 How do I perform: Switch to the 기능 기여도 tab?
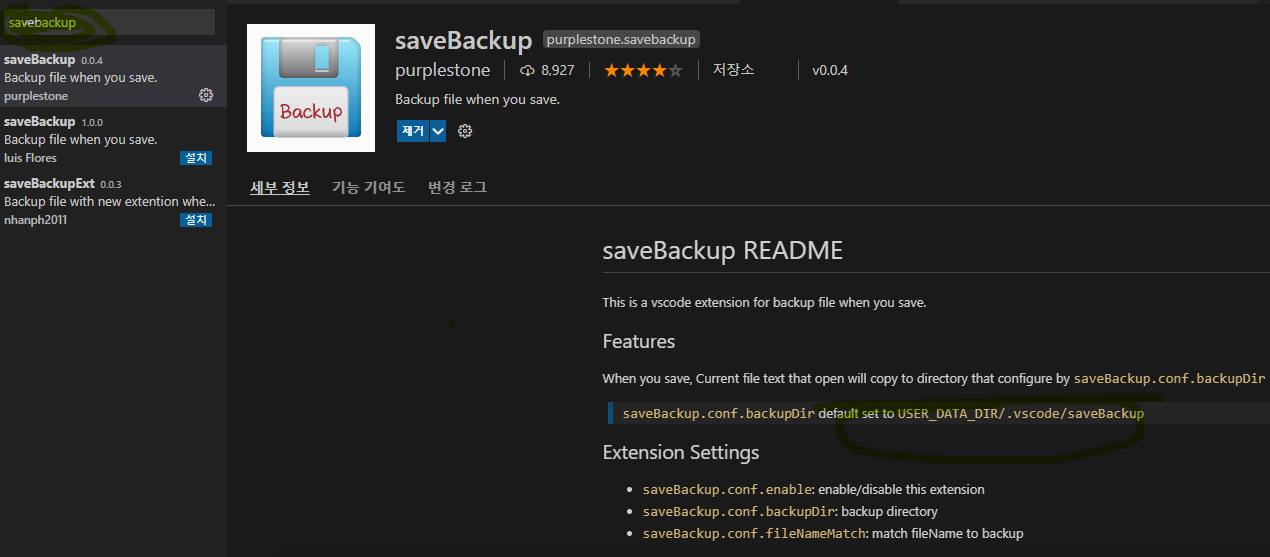pos(369,187)
